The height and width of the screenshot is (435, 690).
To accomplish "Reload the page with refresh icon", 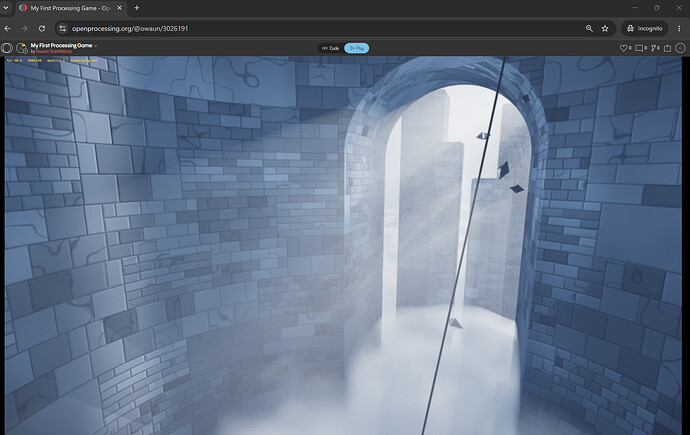I will click(42, 28).
